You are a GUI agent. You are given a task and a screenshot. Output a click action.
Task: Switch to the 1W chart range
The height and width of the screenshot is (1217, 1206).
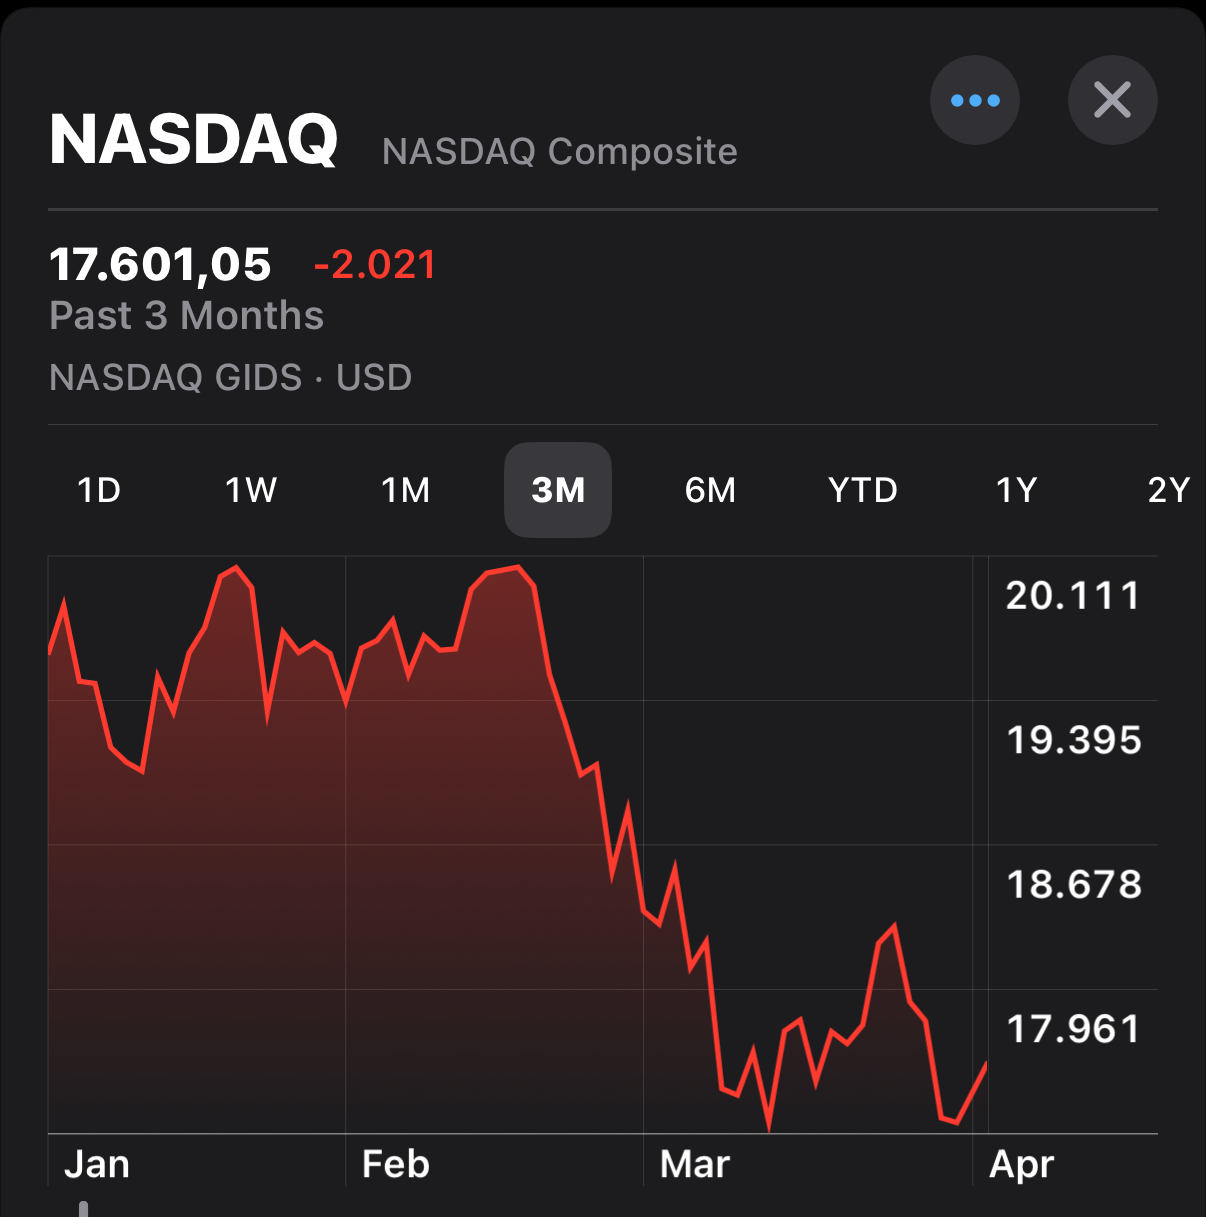pyautogui.click(x=250, y=490)
